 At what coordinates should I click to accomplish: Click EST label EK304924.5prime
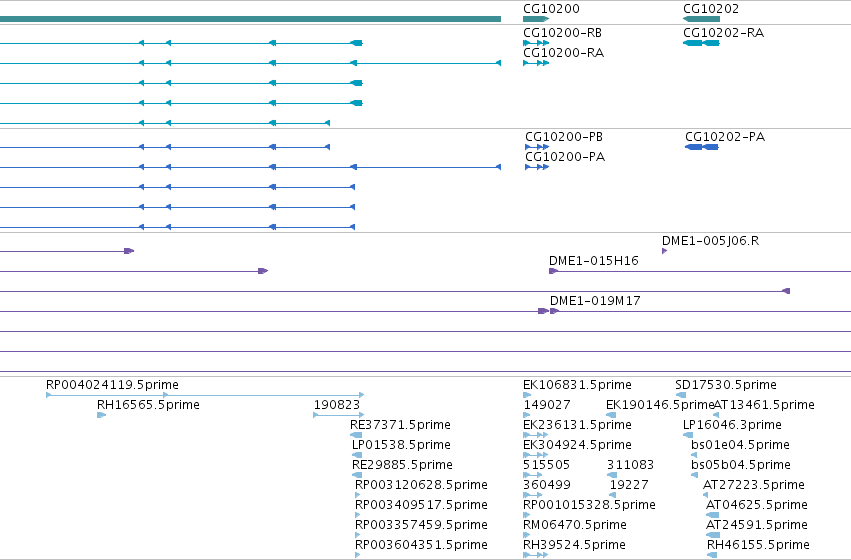(x=577, y=445)
